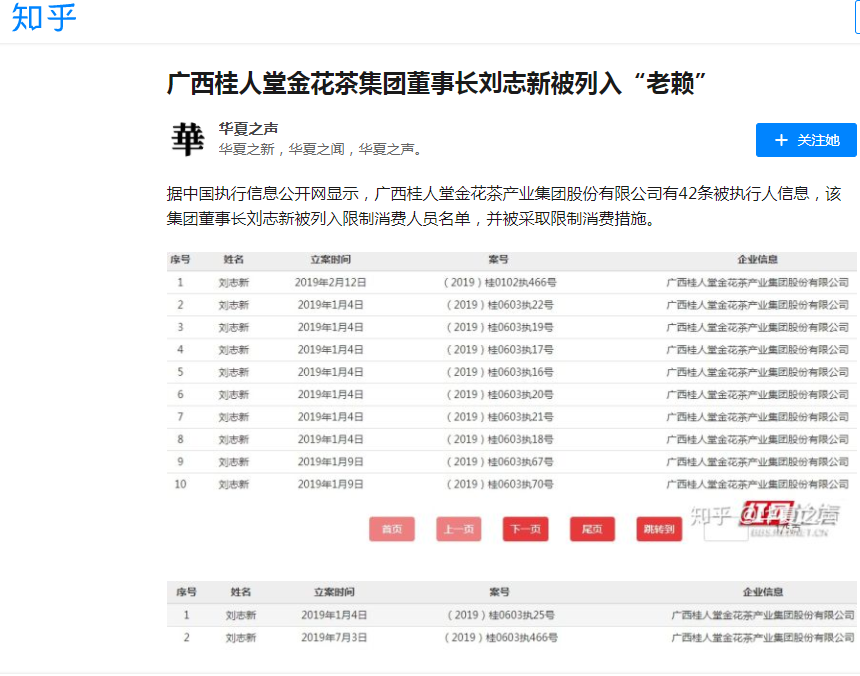This screenshot has height=676, width=860.
Task: Select case number （2019）桂0603执20号
Action: coord(499,395)
